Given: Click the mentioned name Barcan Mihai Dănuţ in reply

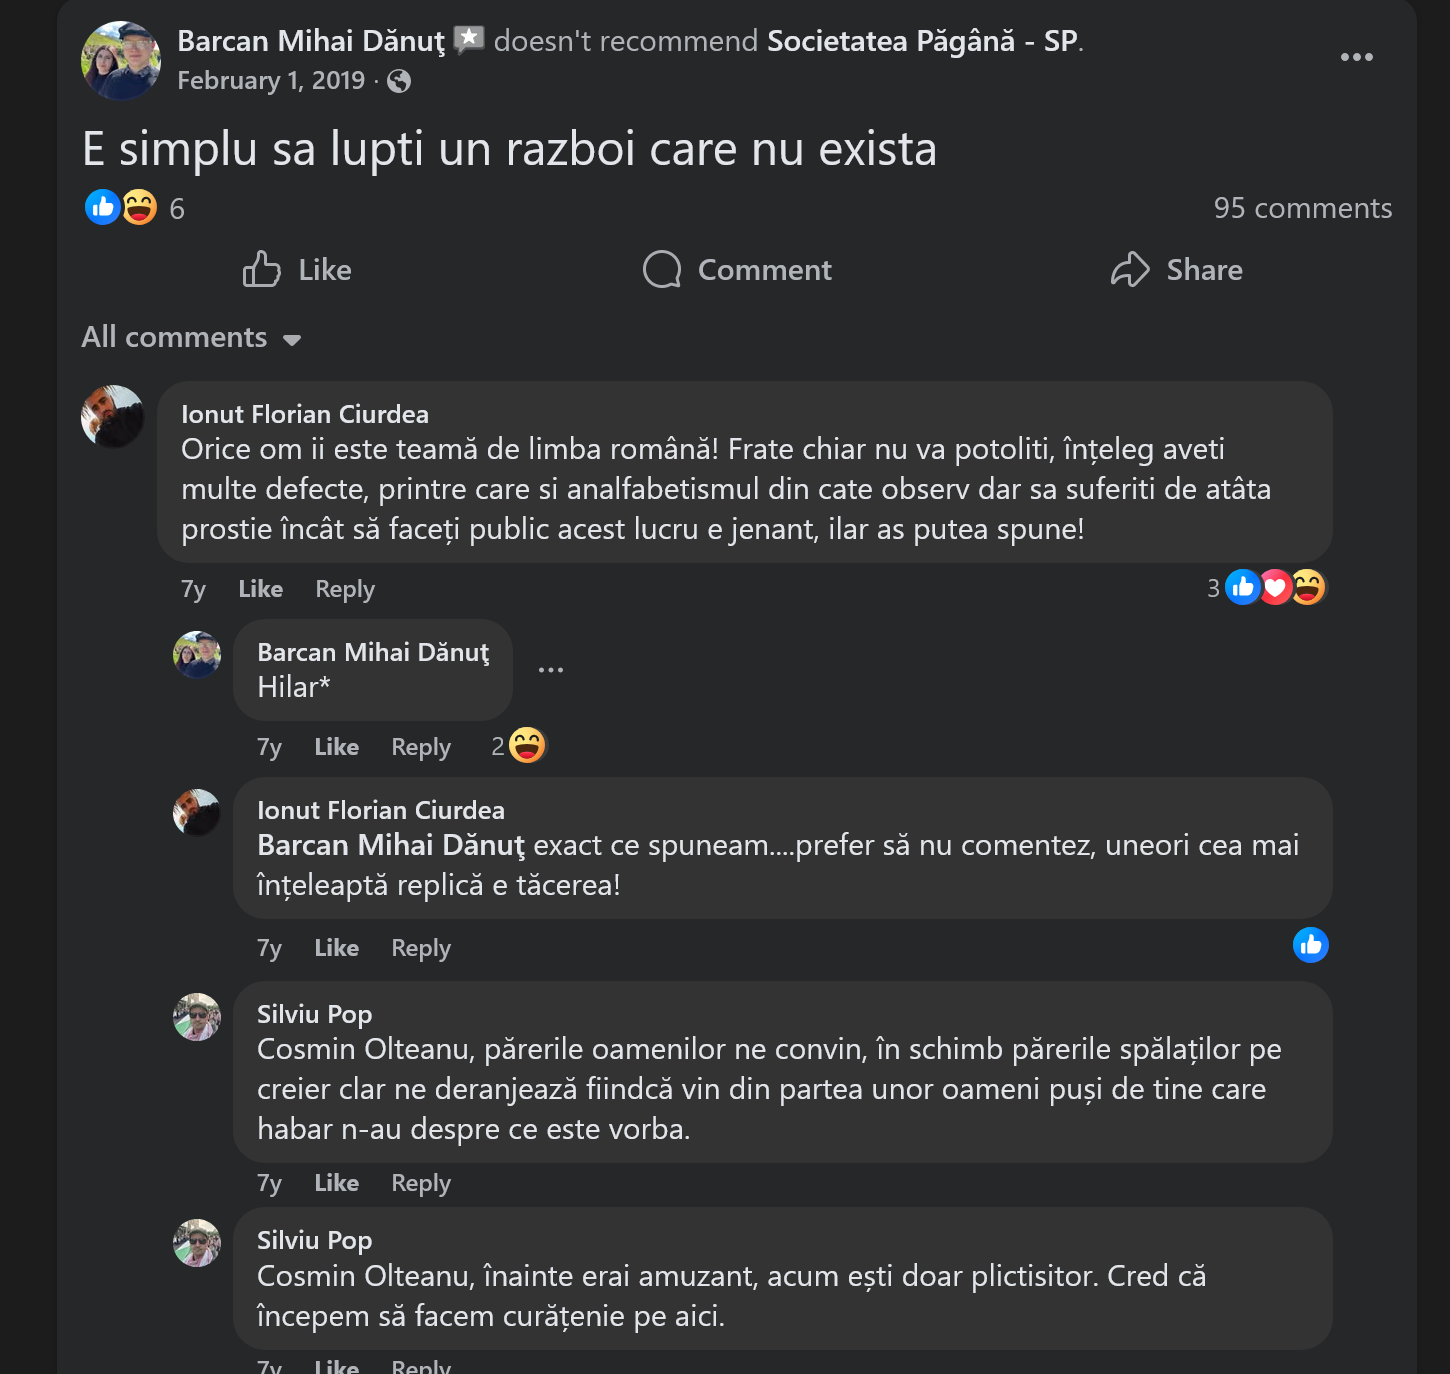Looking at the screenshot, I should pos(390,845).
